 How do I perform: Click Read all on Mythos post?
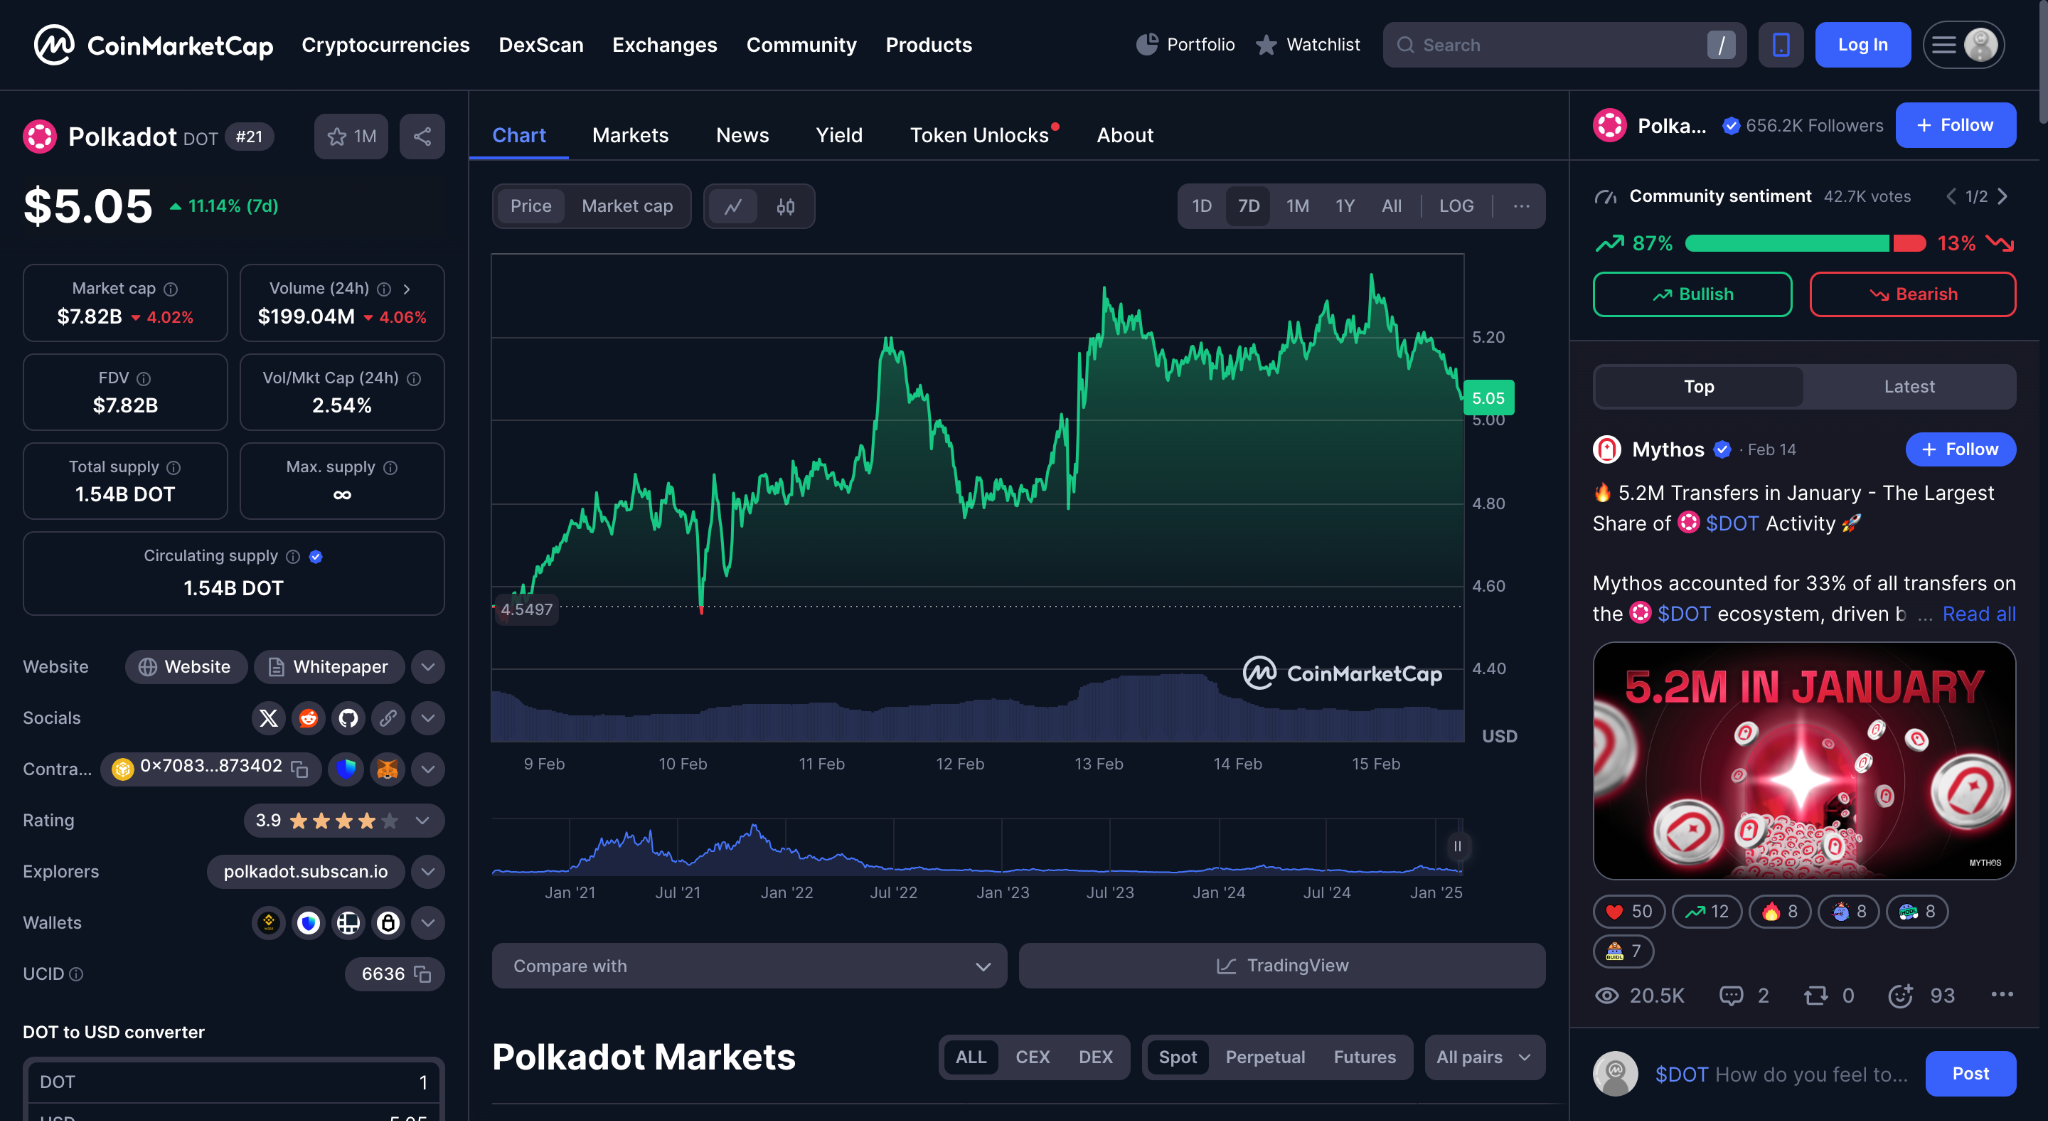pyautogui.click(x=1978, y=614)
